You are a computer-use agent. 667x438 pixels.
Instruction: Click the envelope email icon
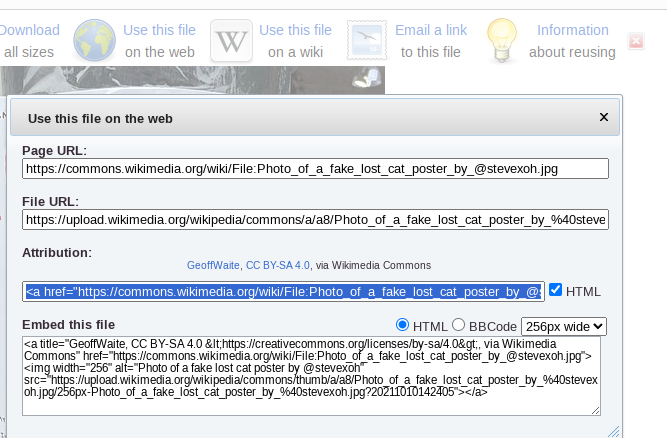coord(367,41)
